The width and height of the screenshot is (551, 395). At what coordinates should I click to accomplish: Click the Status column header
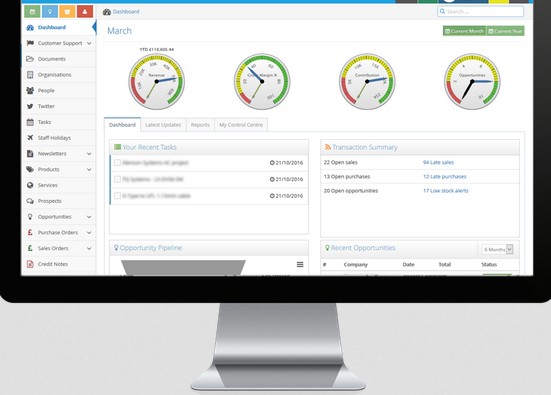coord(489,264)
